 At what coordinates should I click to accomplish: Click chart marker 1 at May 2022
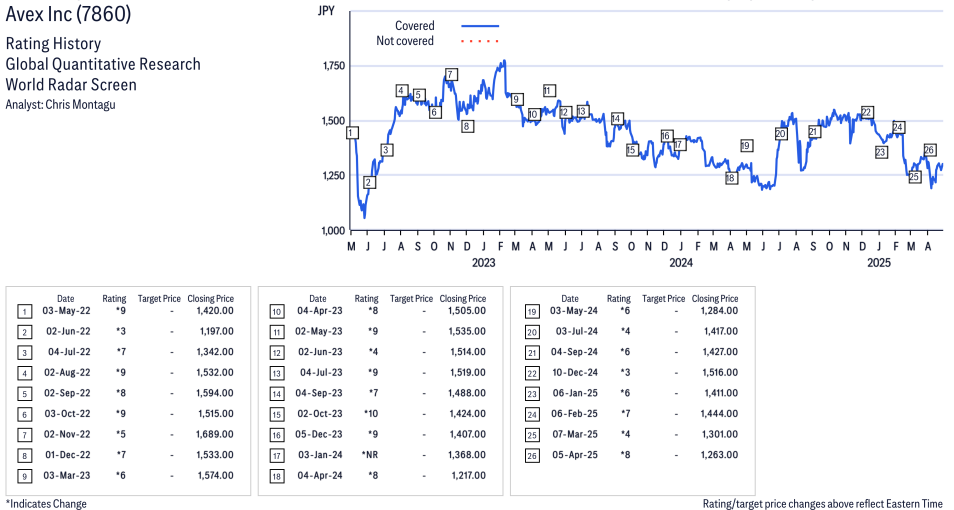click(x=352, y=133)
